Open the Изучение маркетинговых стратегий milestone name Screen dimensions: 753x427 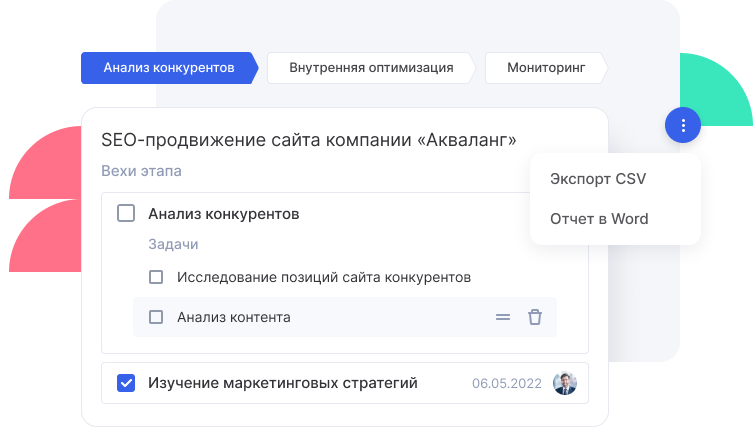point(282,383)
